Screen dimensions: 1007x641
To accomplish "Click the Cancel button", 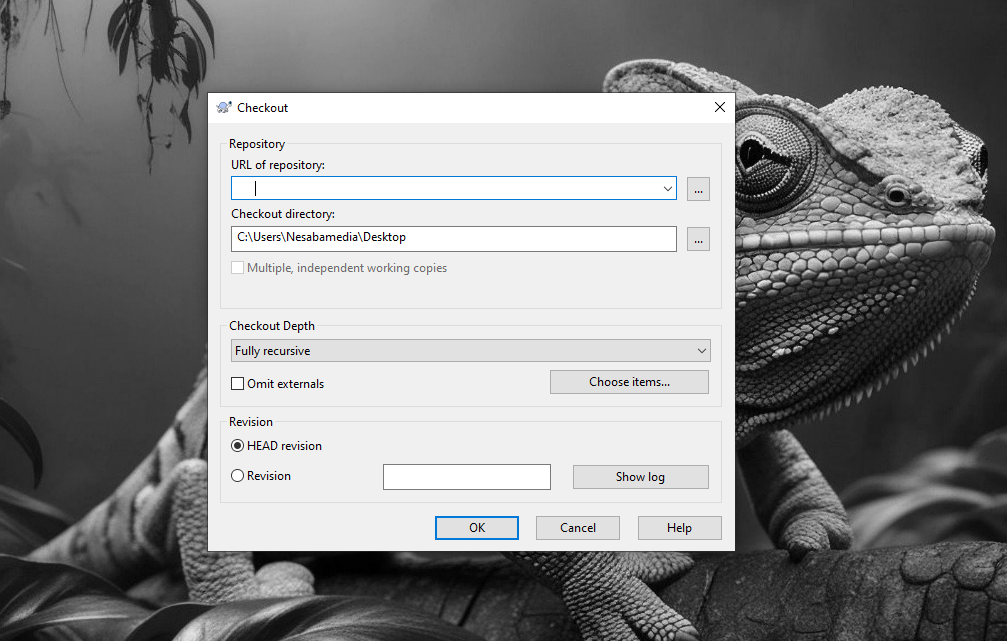I will 578,528.
